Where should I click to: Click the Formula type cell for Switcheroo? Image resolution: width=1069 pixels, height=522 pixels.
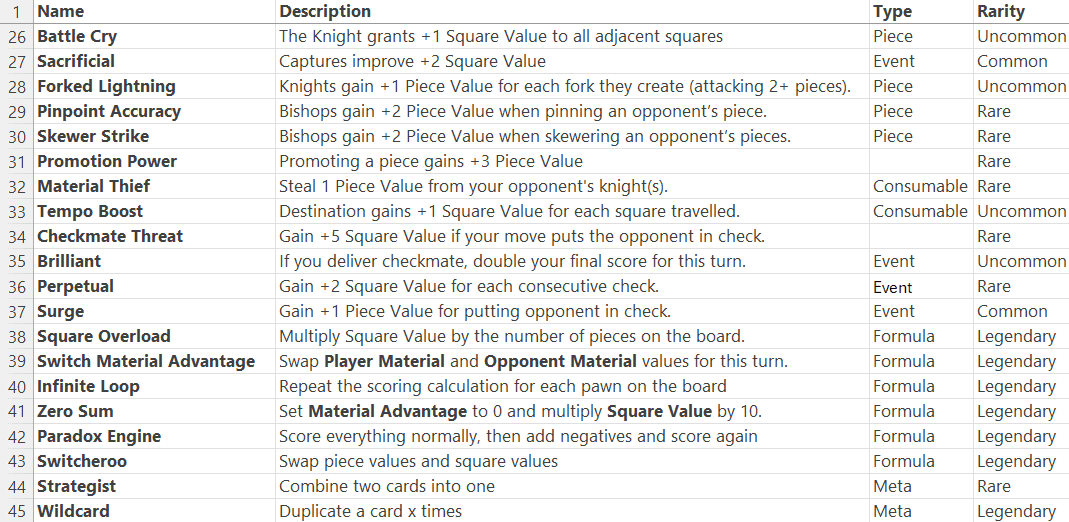pyautogui.click(x=903, y=461)
